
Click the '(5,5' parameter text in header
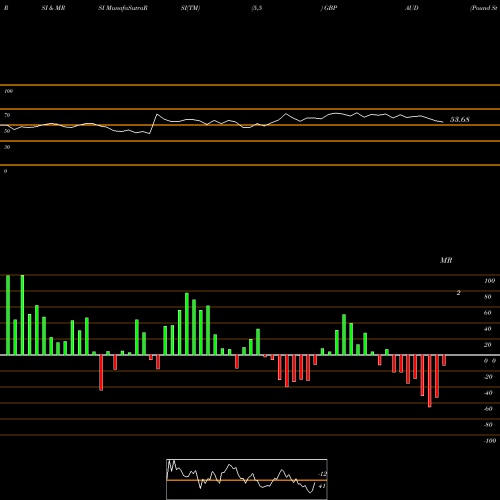(257, 8)
